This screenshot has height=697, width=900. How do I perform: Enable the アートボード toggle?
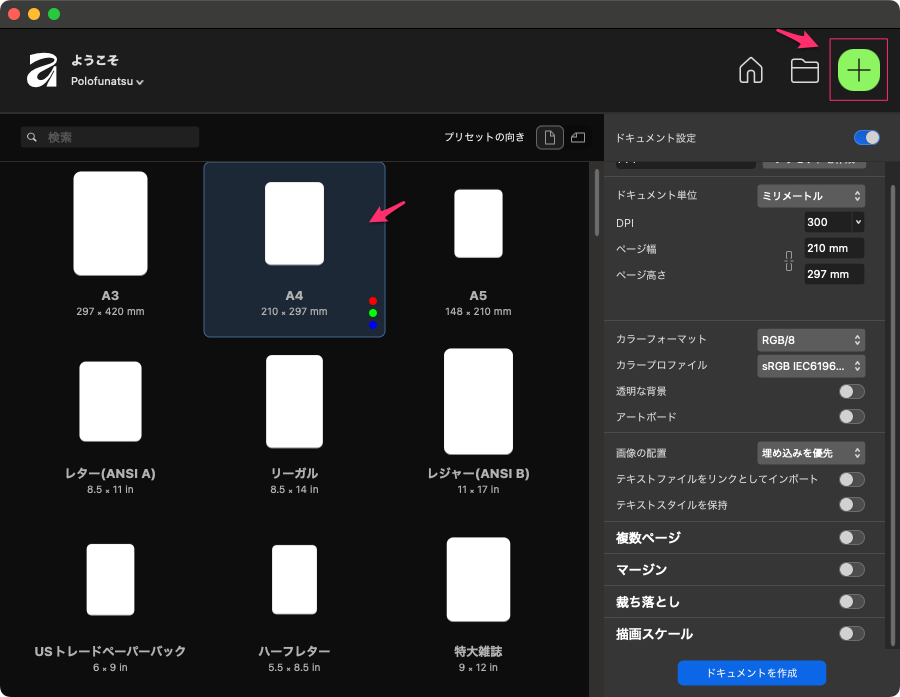pos(851,417)
